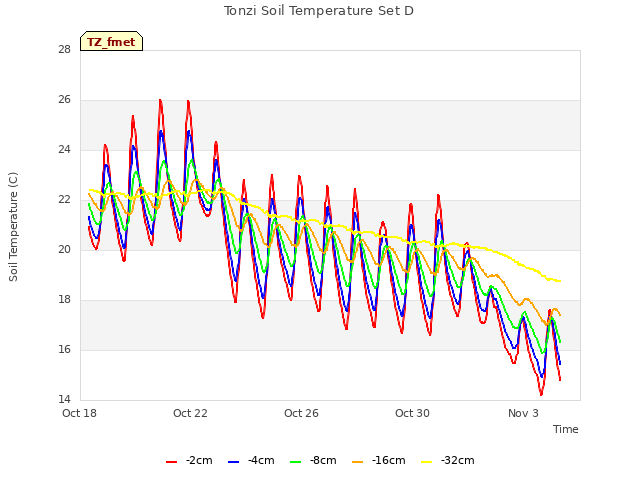The image size is (640, 480).
Task: Click the orange -16cm legend color marker
Action: pos(358,462)
